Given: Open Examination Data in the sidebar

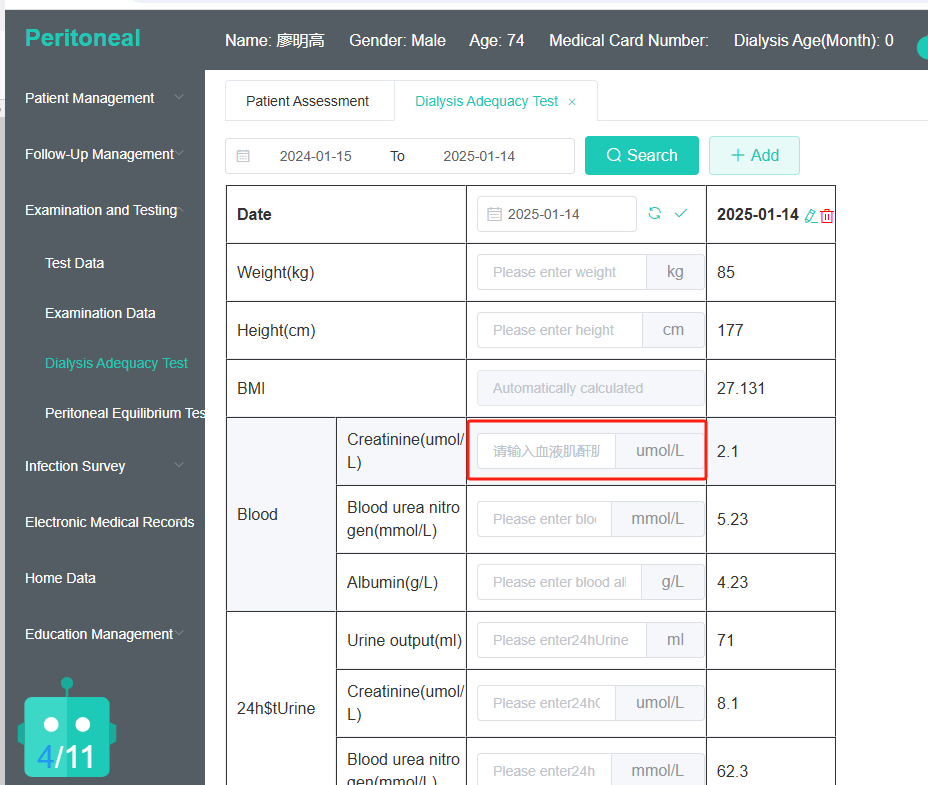Looking at the screenshot, I should click(100, 313).
